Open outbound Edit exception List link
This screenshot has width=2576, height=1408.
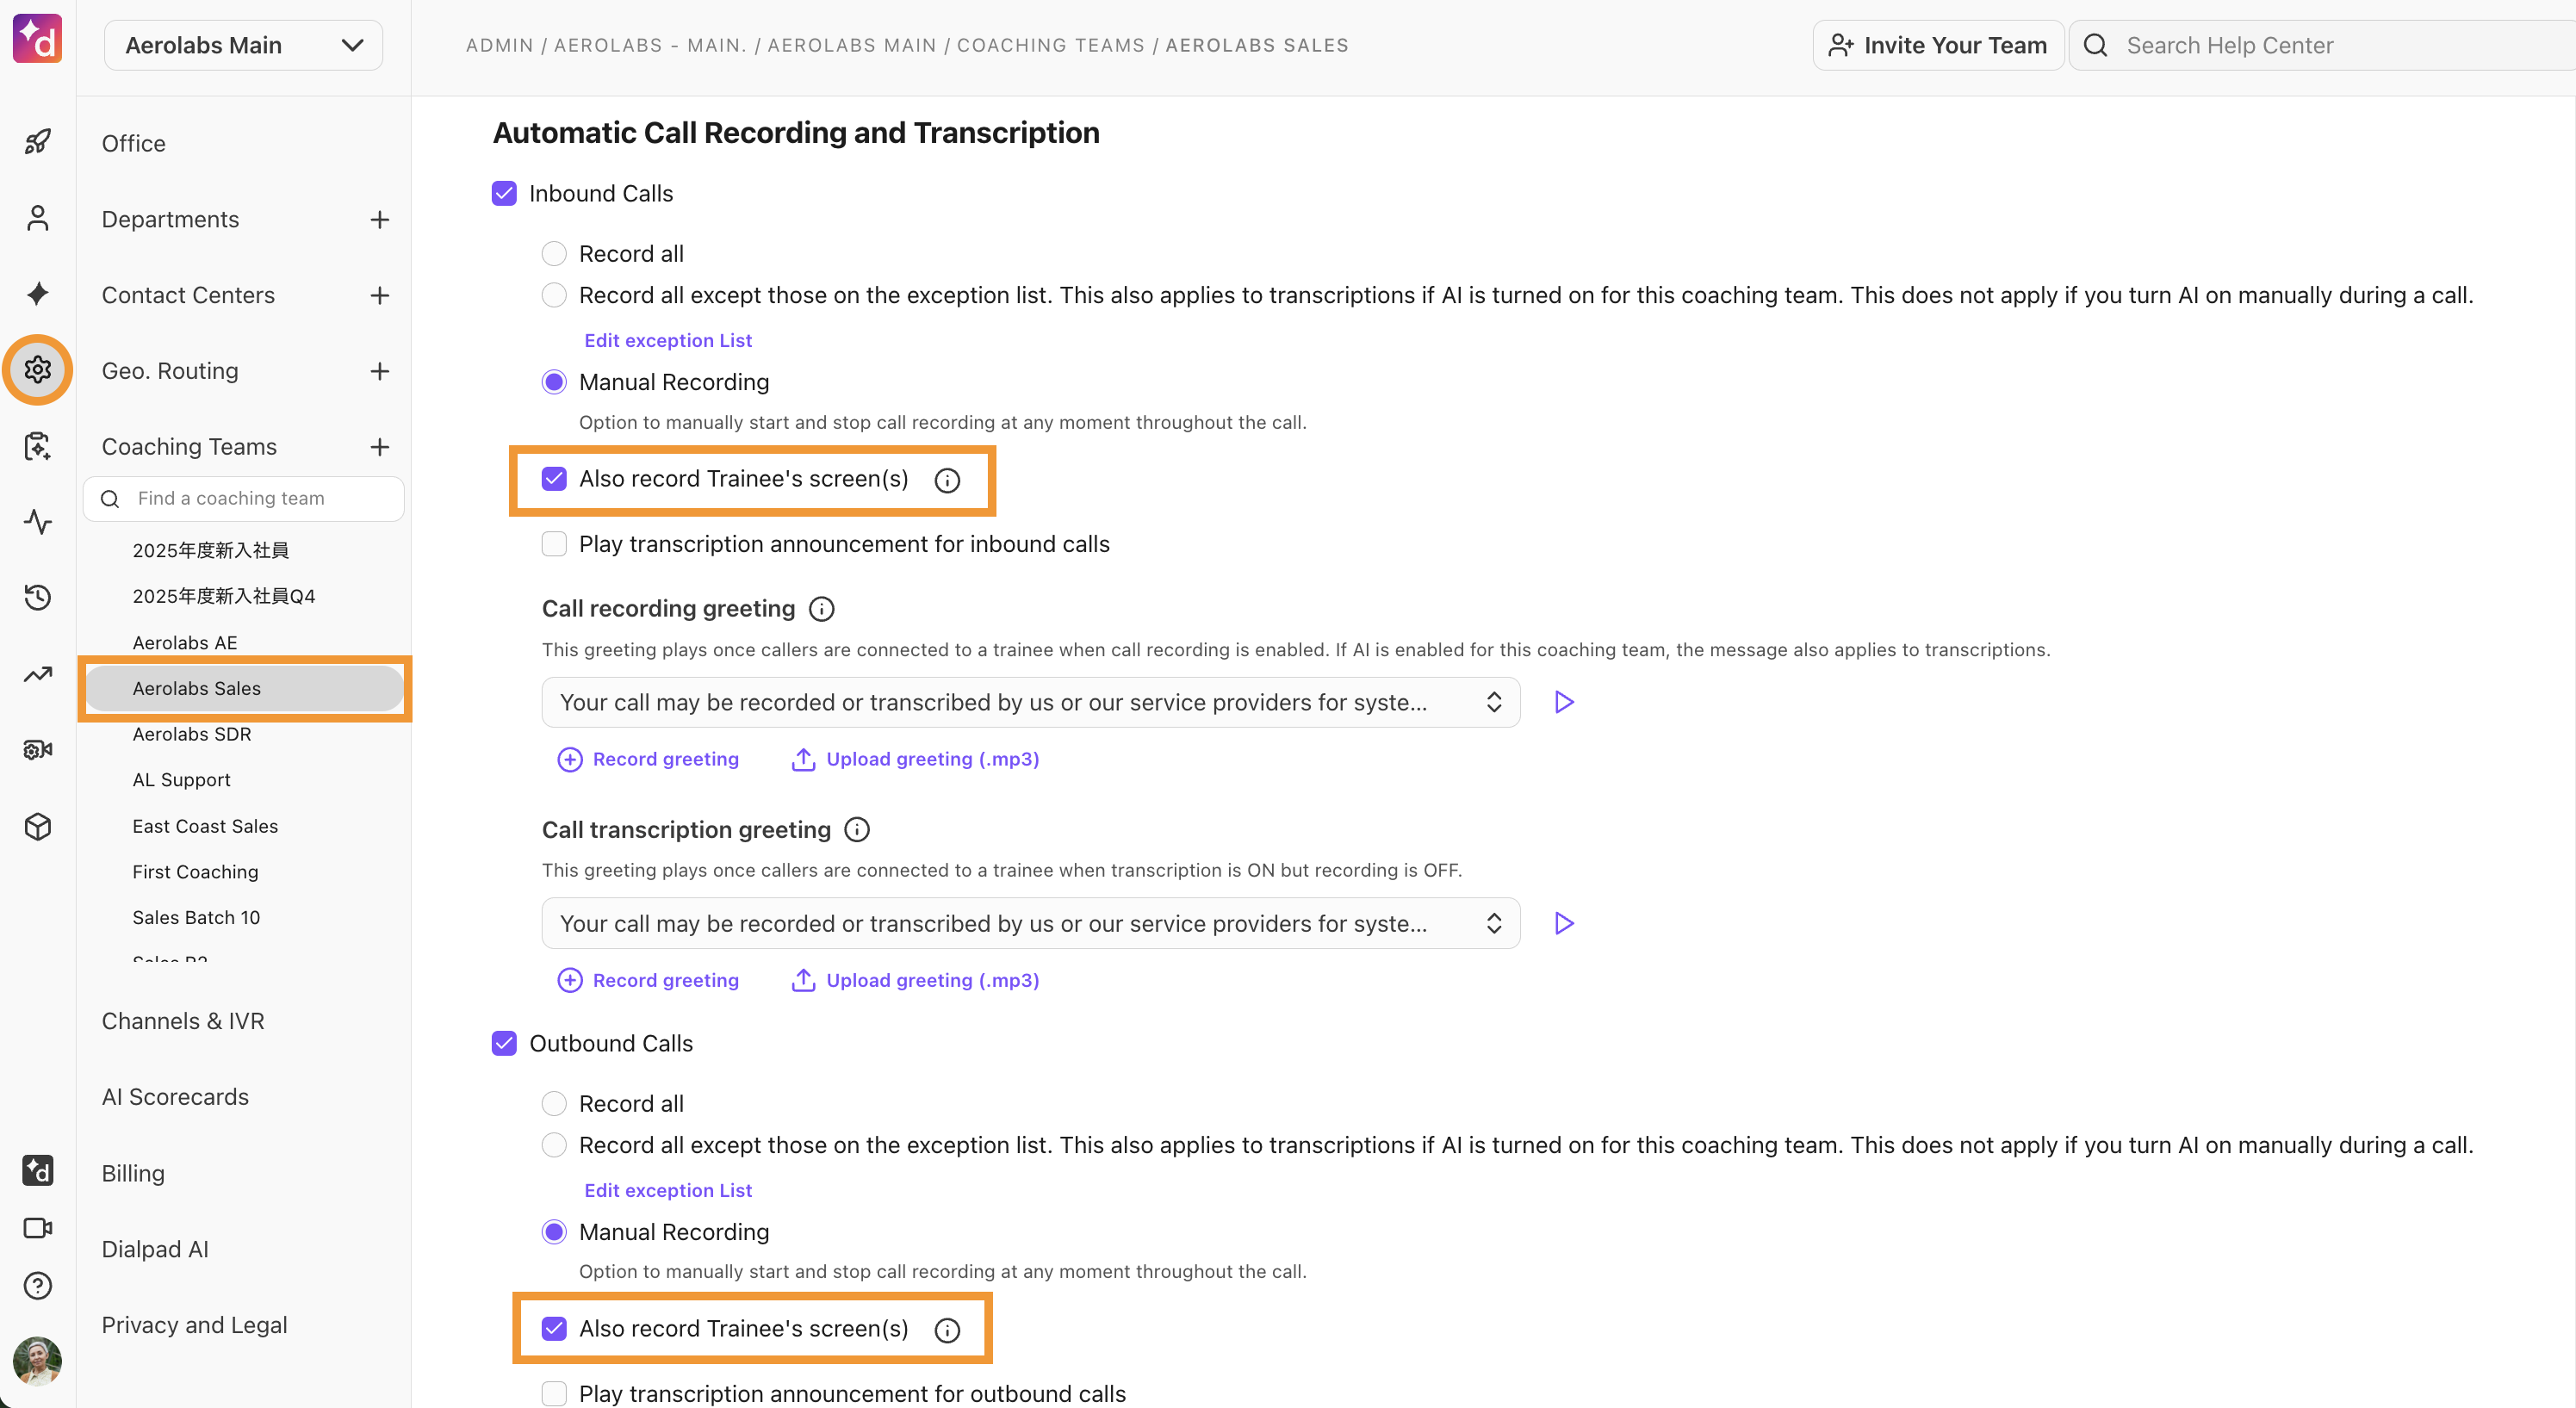tap(668, 1190)
